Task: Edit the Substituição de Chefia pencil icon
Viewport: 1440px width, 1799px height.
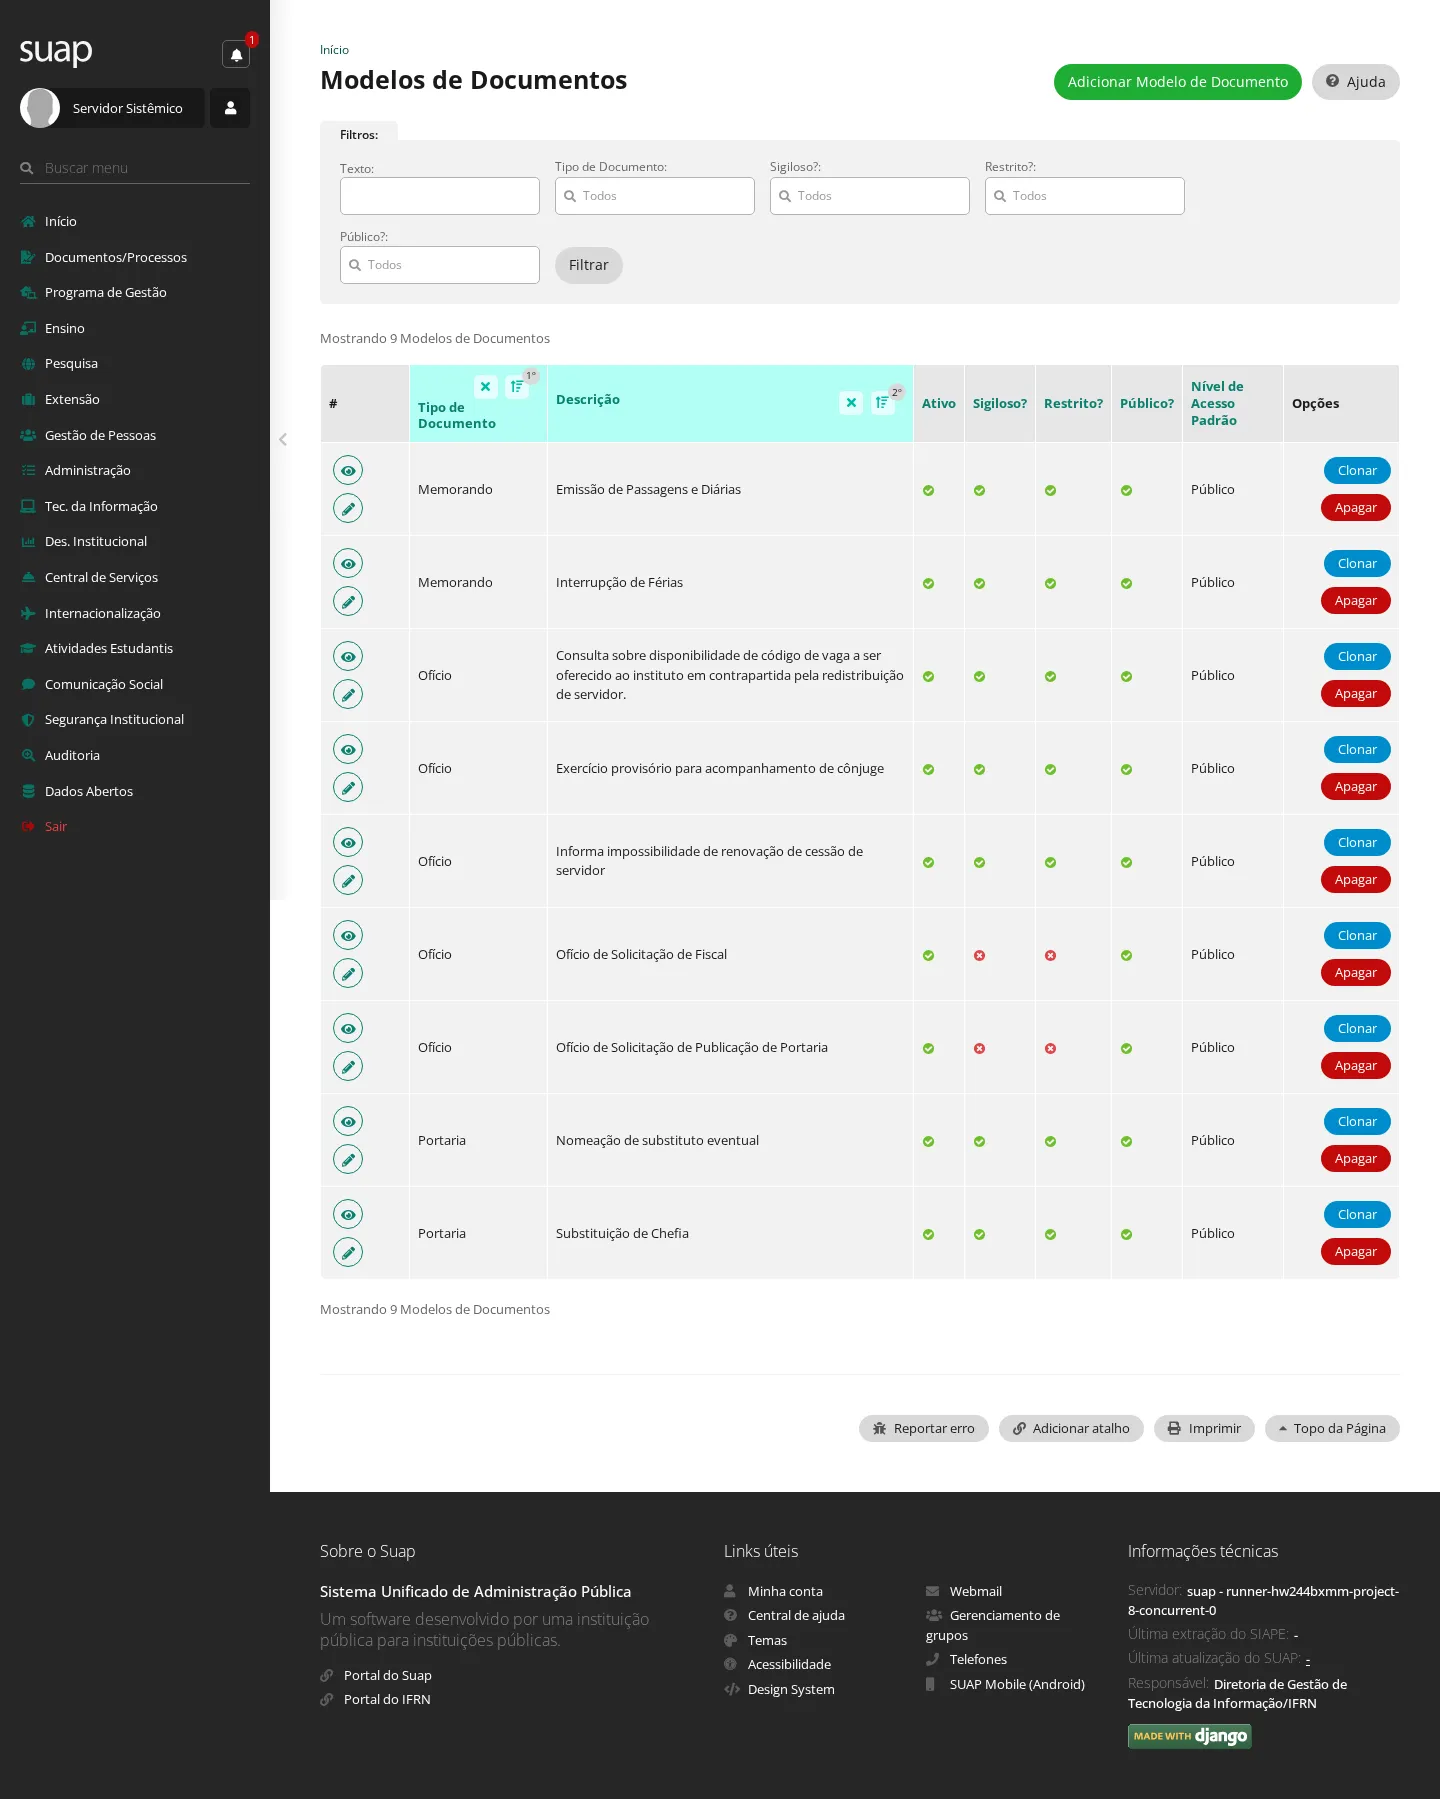Action: coord(348,1252)
